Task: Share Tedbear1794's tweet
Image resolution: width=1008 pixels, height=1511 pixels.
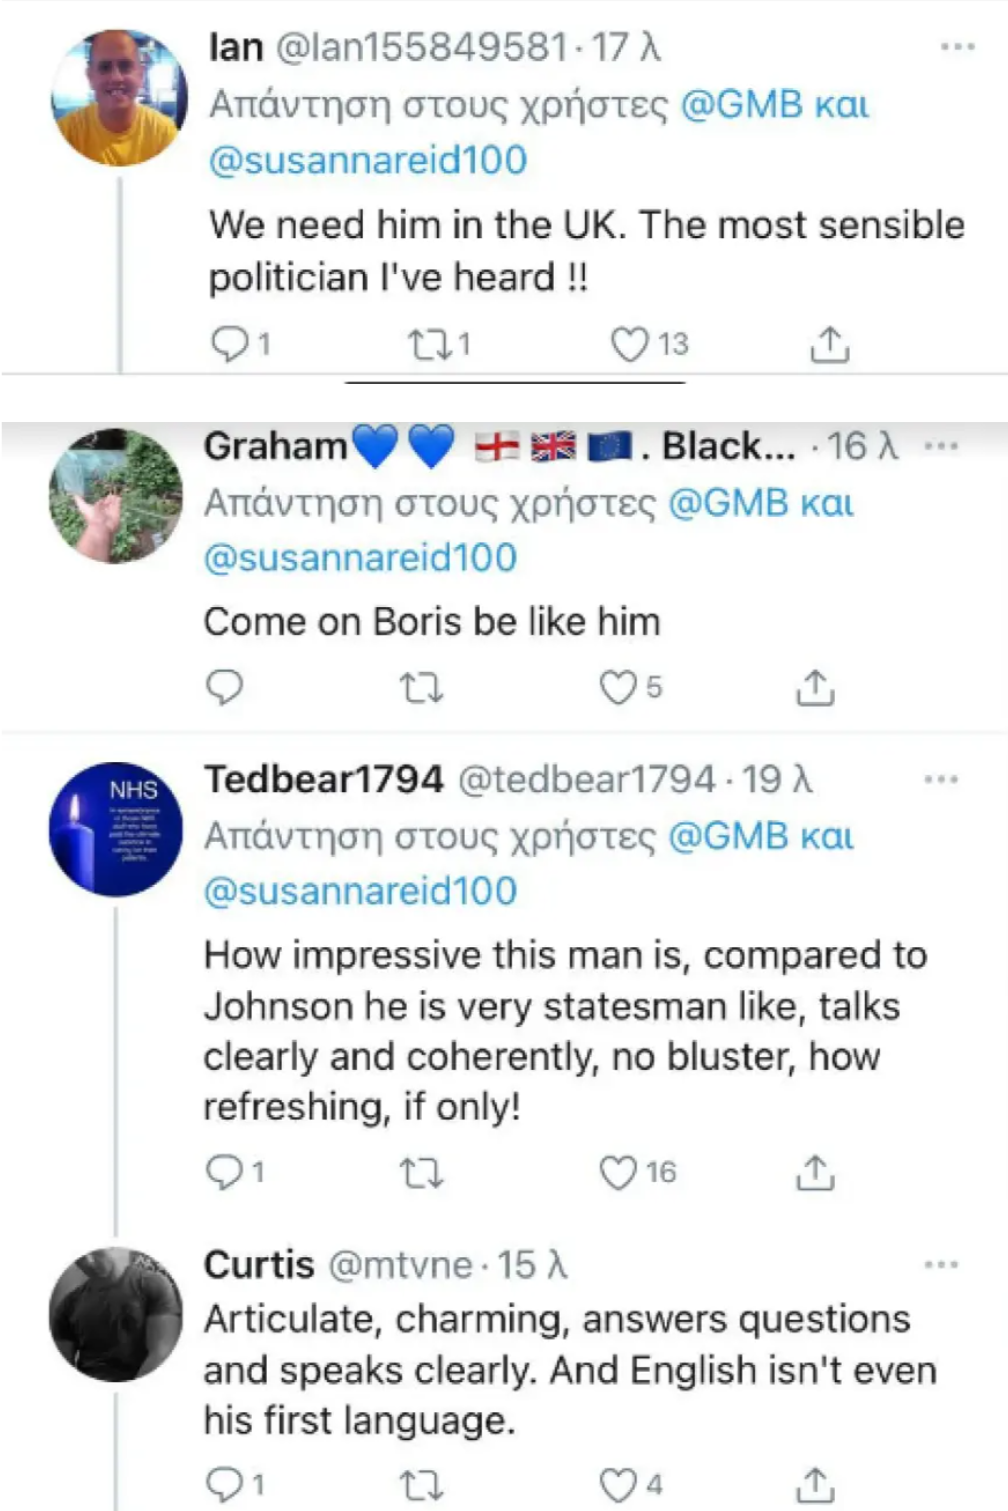Action: [815, 1172]
